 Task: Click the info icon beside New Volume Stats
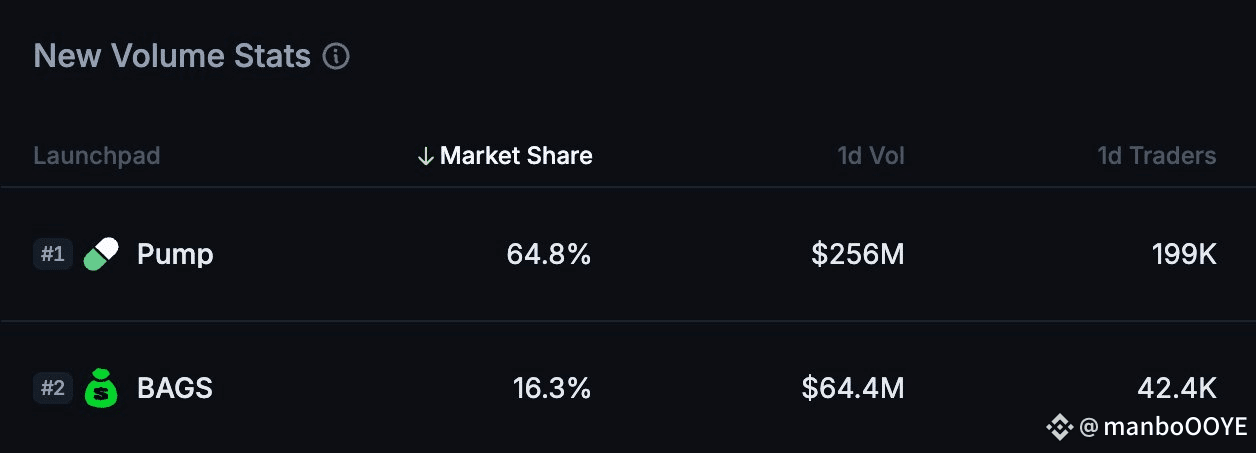point(336,57)
